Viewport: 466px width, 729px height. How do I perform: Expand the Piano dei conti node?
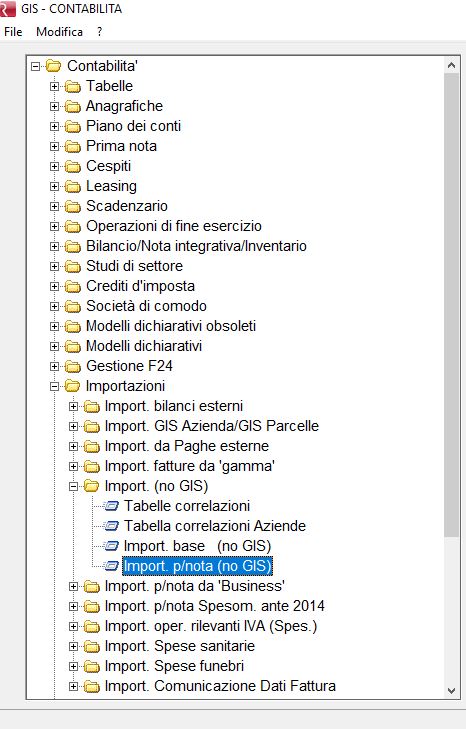(x=54, y=126)
